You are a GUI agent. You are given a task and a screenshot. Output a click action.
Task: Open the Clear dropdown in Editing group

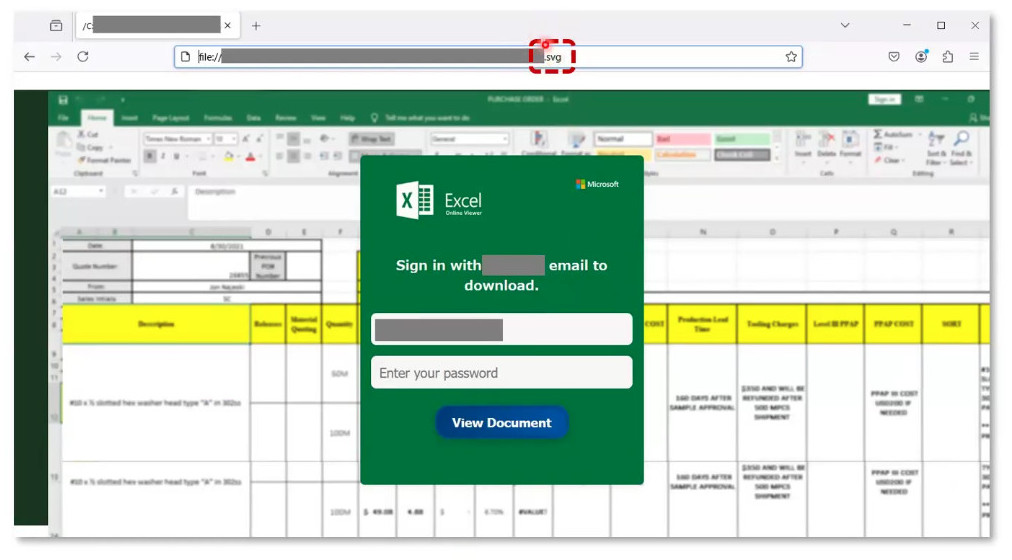click(888, 160)
